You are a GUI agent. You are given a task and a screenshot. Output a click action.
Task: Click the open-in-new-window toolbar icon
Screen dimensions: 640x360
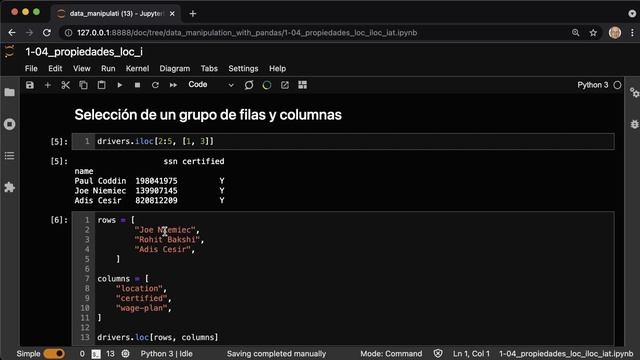click(285, 85)
